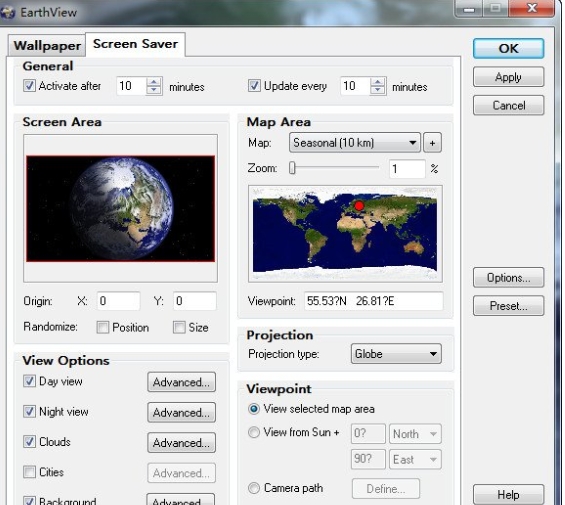Click the EarthView globe title icon

(7, 12)
